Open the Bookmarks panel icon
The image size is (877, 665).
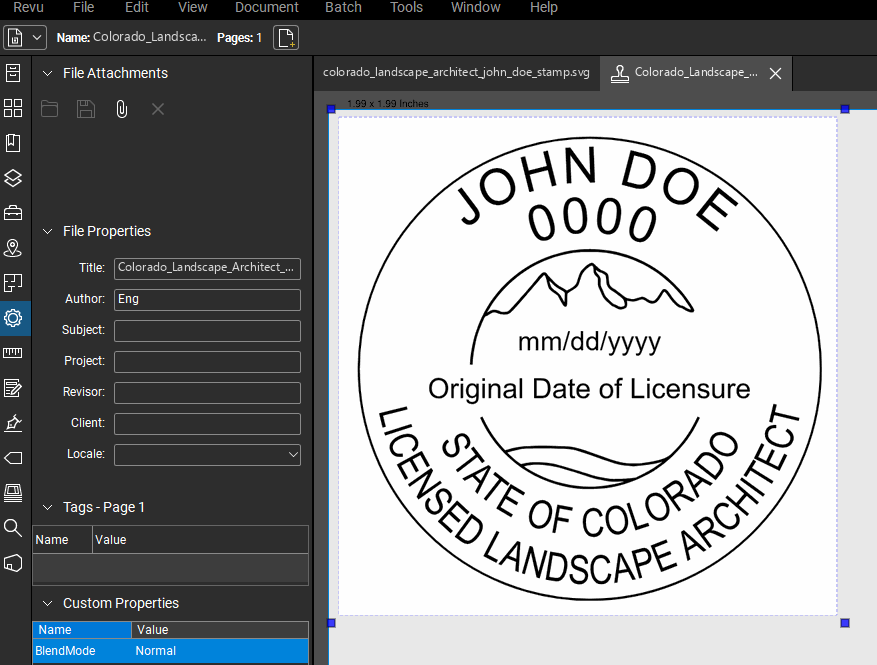point(13,143)
